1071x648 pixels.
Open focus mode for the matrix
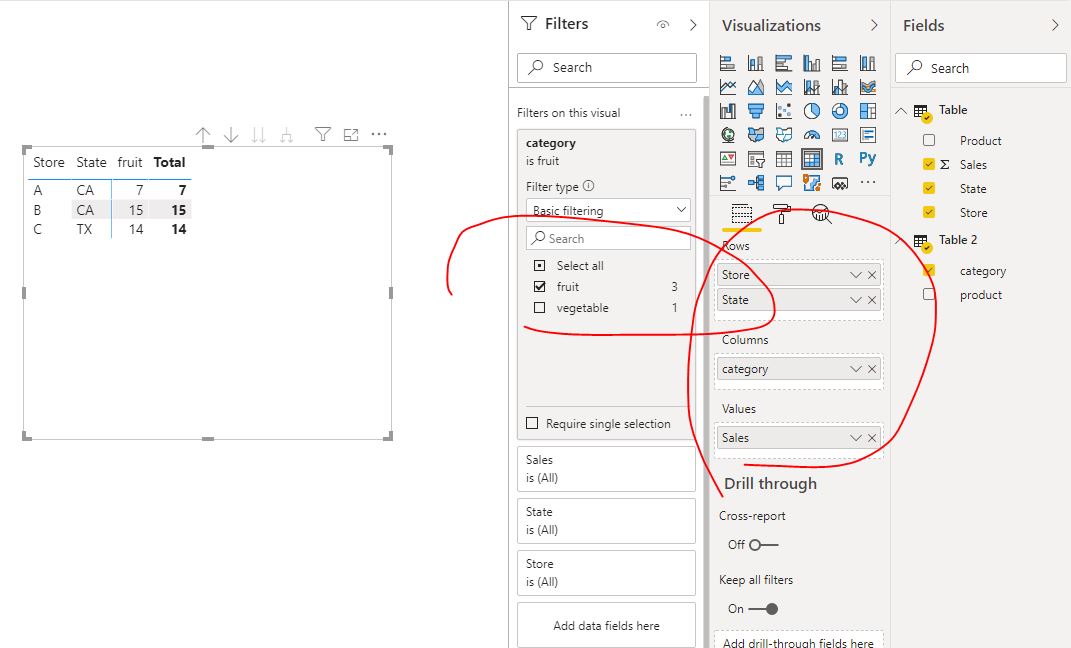tap(351, 135)
